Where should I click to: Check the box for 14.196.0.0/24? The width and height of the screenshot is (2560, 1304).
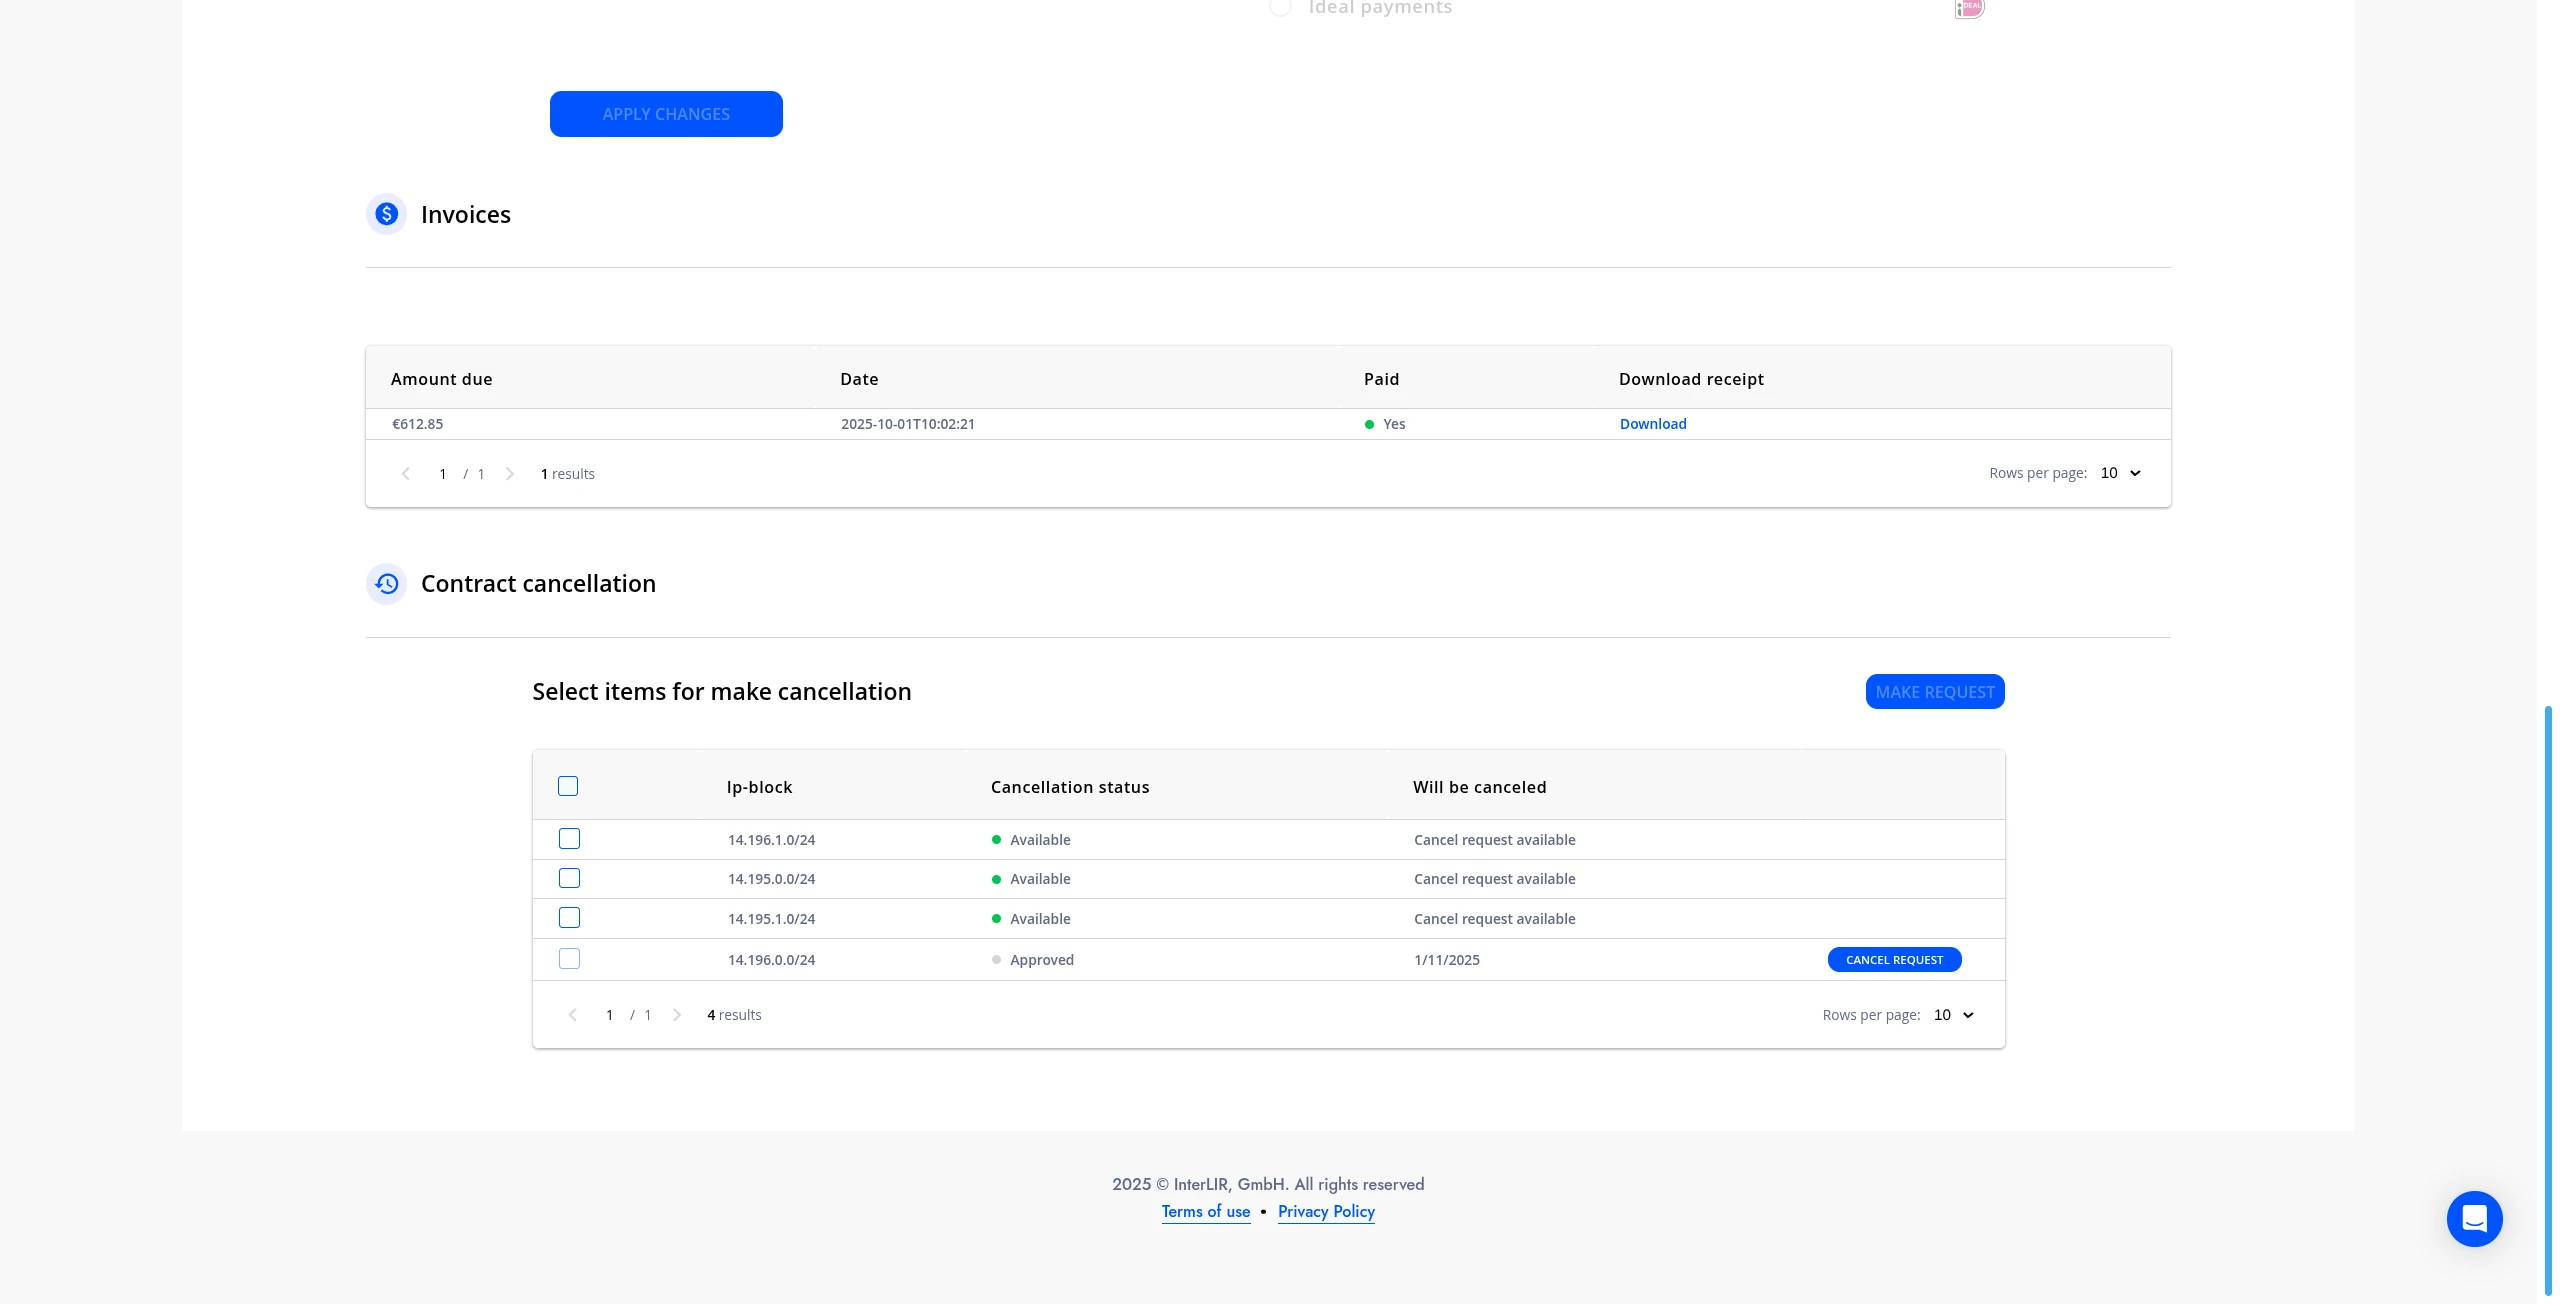[569, 959]
